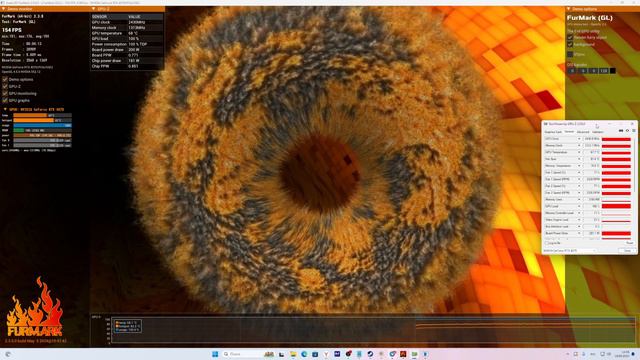This screenshot has width=640, height=360.
Task: Open the GPU selection dropdown in GPU-Z
Action: (570, 251)
